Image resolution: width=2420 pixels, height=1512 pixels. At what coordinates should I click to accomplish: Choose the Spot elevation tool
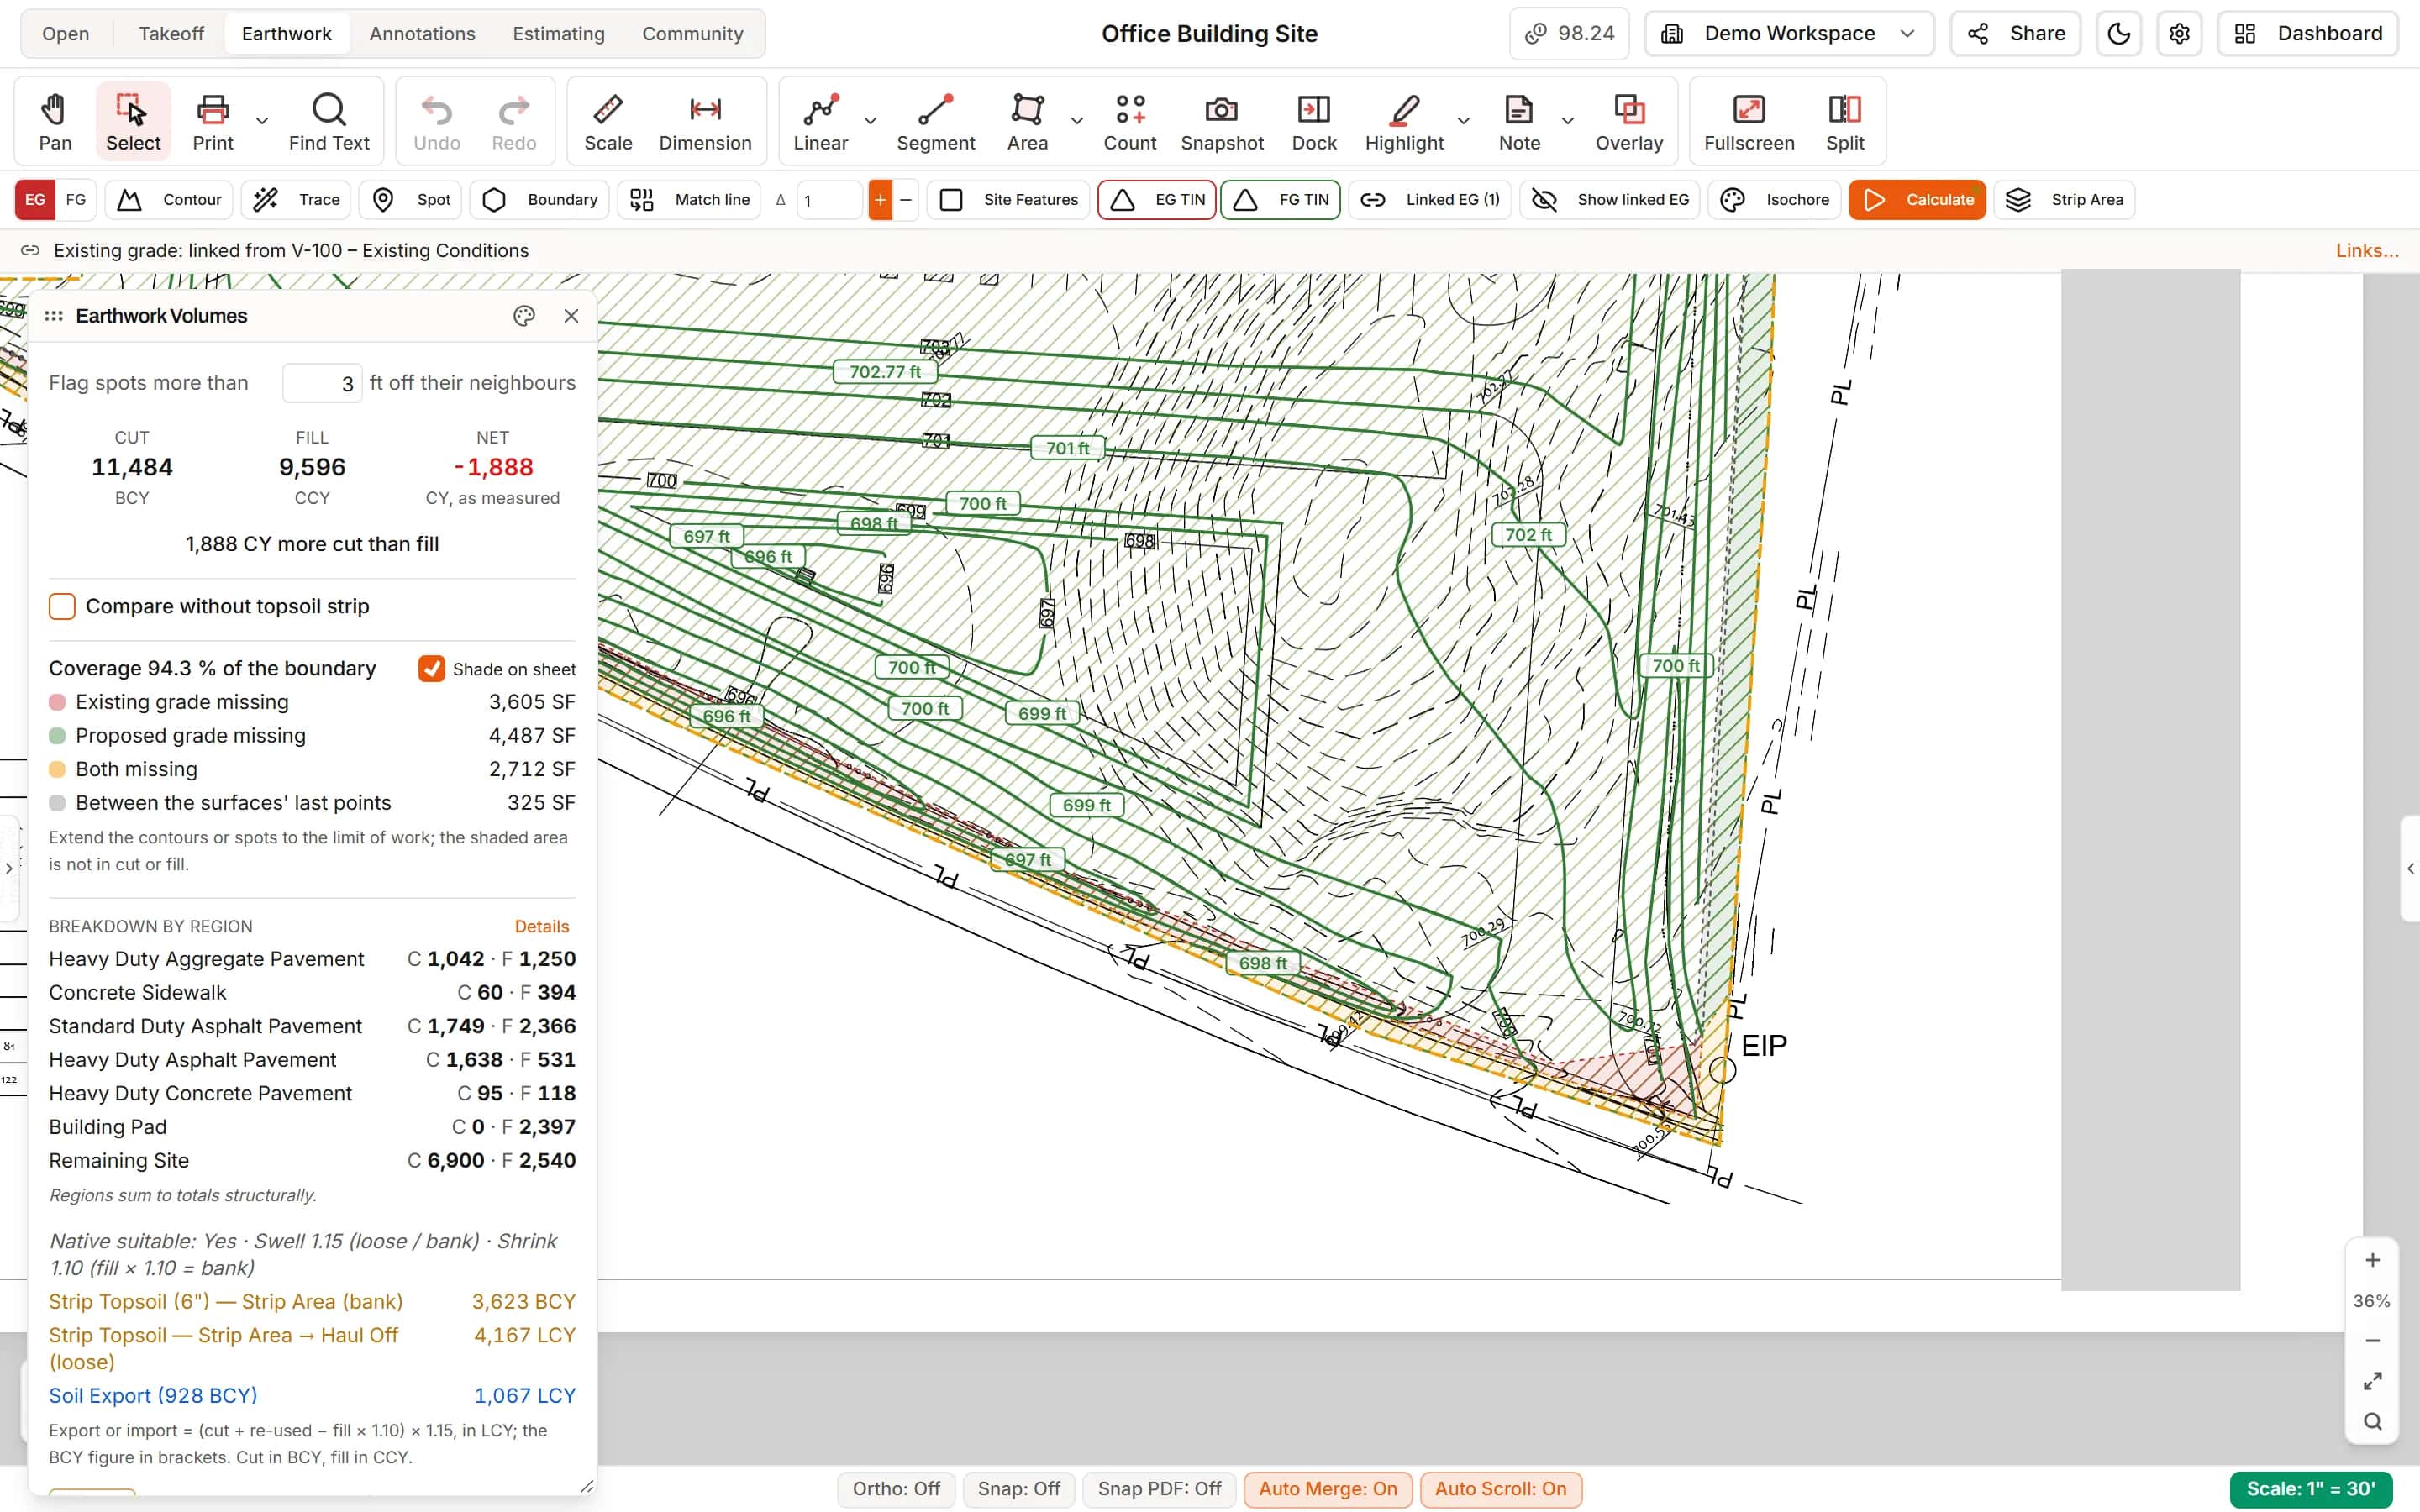coord(411,200)
